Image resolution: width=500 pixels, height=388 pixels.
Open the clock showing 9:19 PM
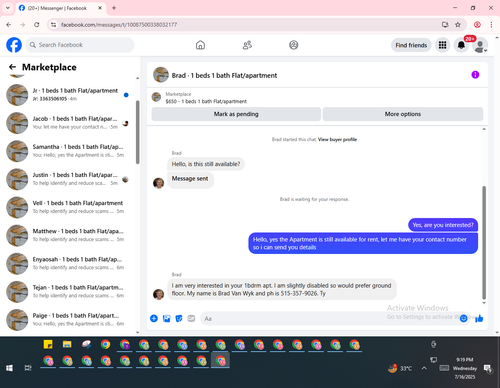click(465, 368)
